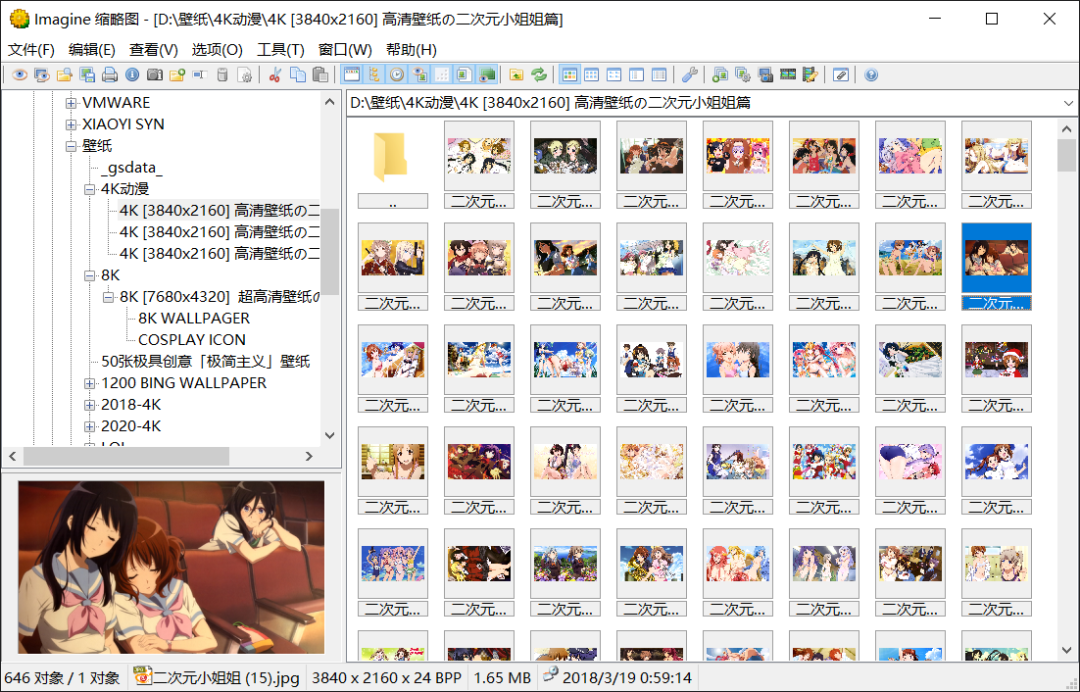Expand the VMWARE tree node

pos(71,103)
